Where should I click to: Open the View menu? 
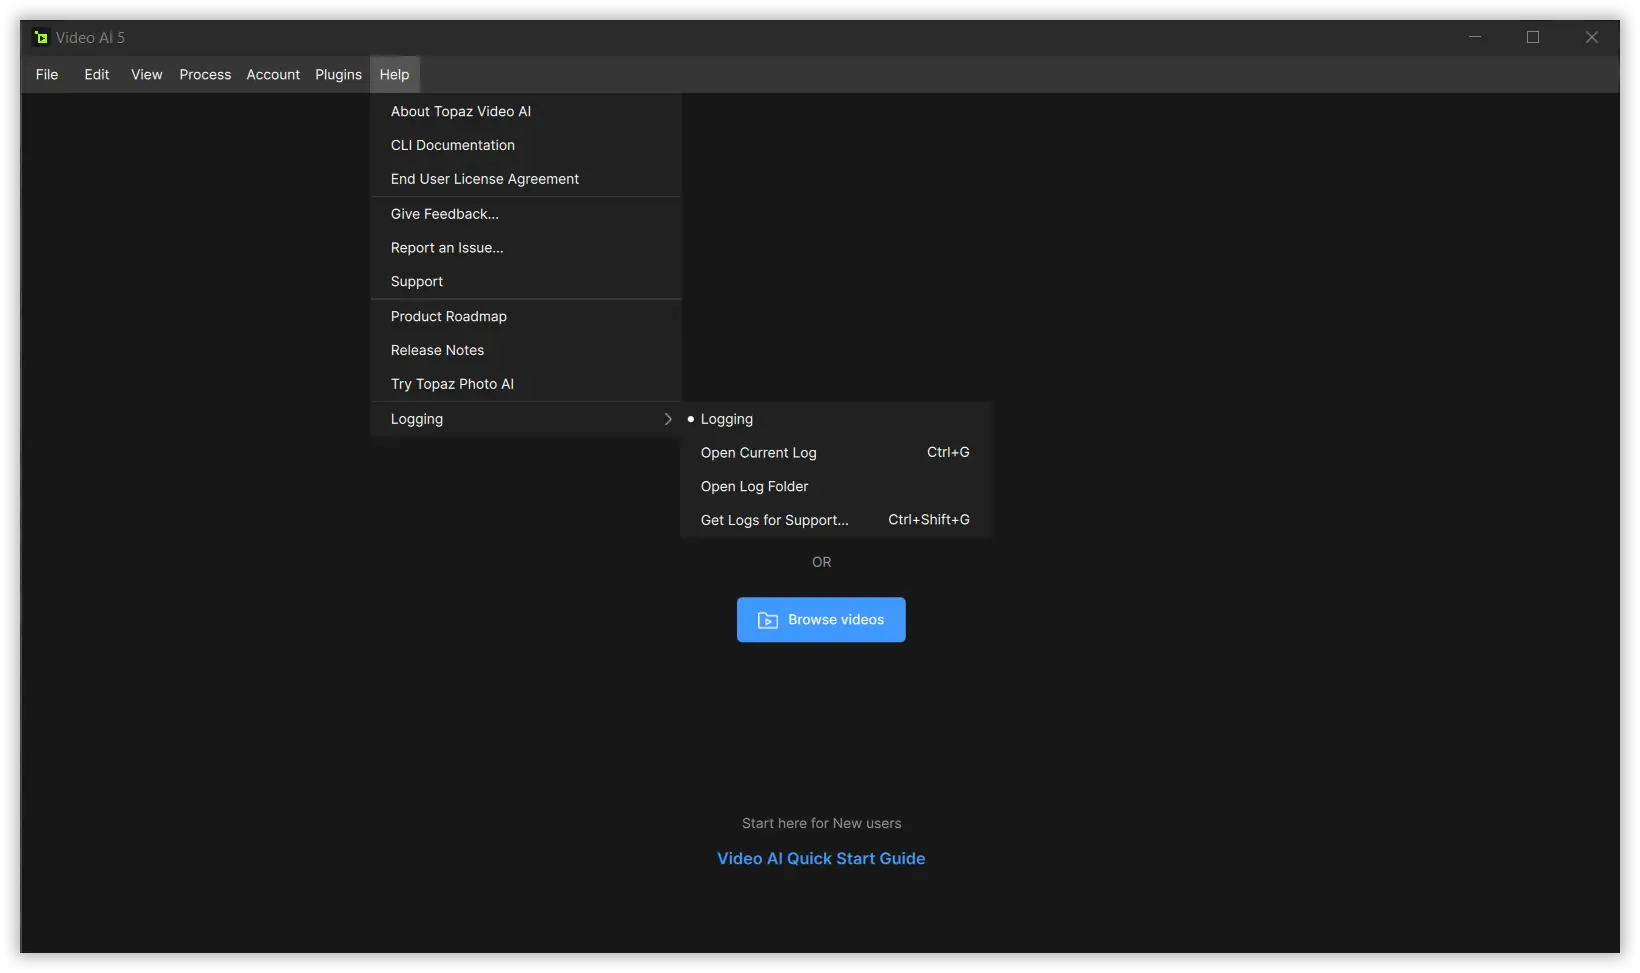click(x=147, y=75)
